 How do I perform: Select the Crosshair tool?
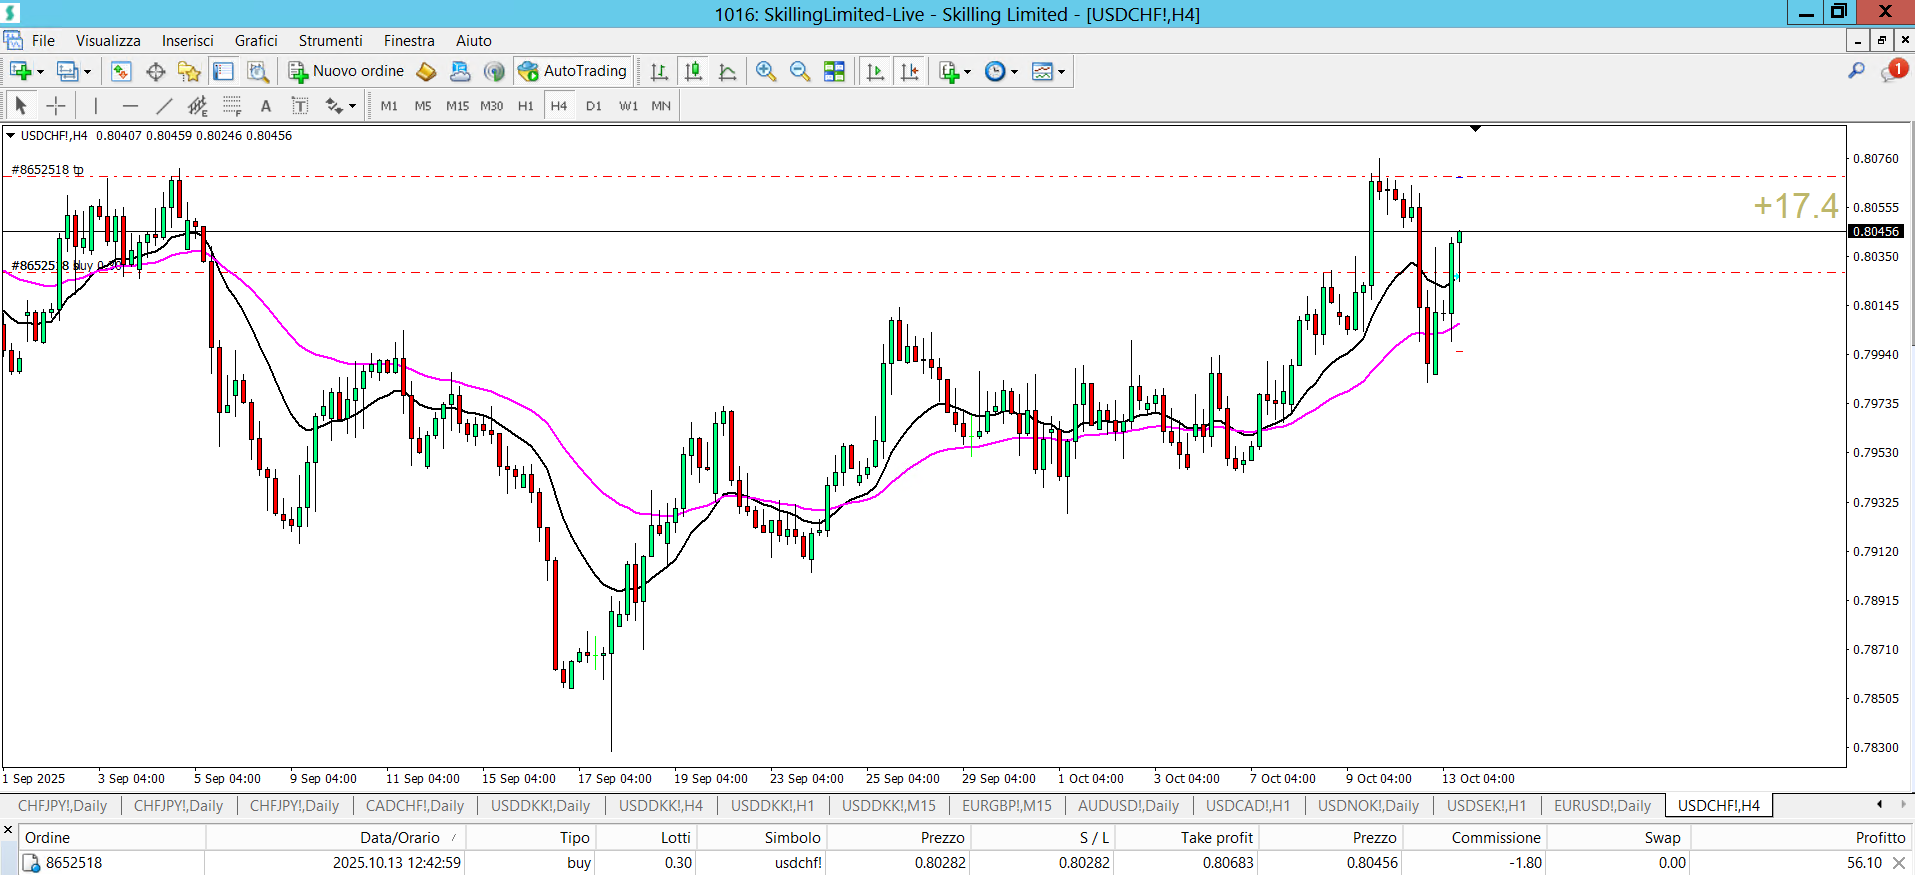click(x=56, y=105)
